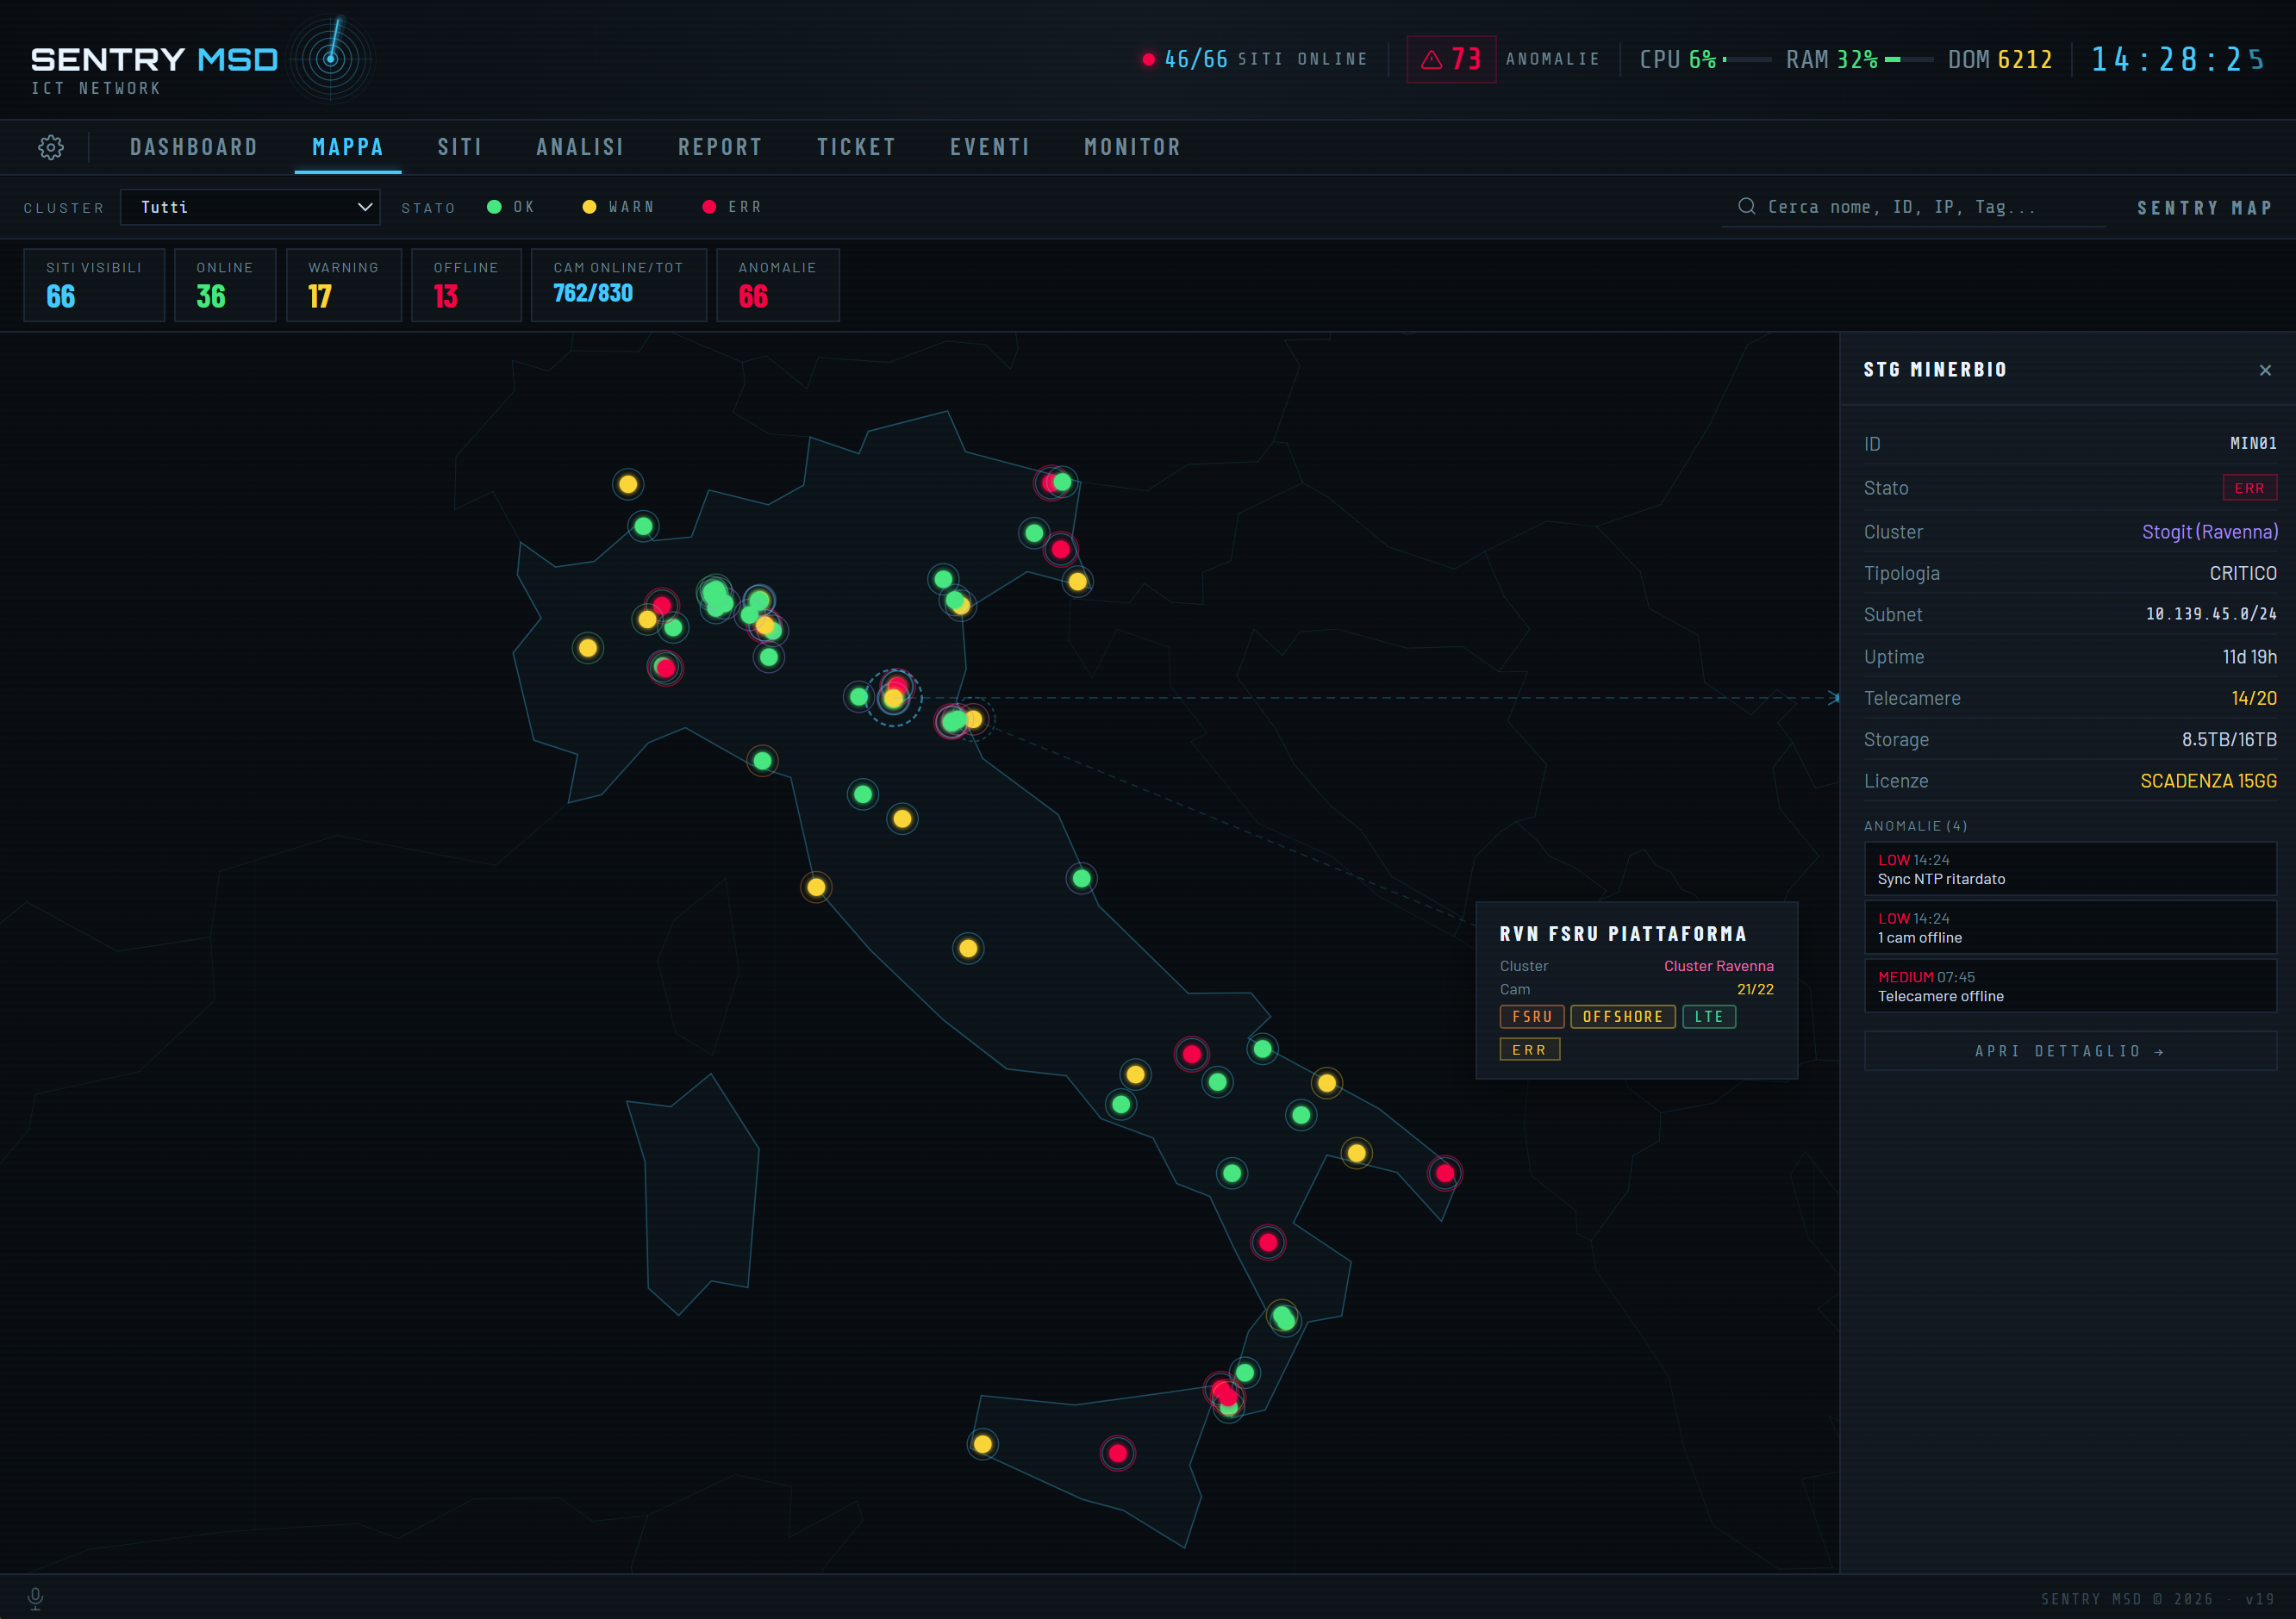Click the red marker north of Naples area
The height and width of the screenshot is (1619, 2296).
coord(1191,1054)
